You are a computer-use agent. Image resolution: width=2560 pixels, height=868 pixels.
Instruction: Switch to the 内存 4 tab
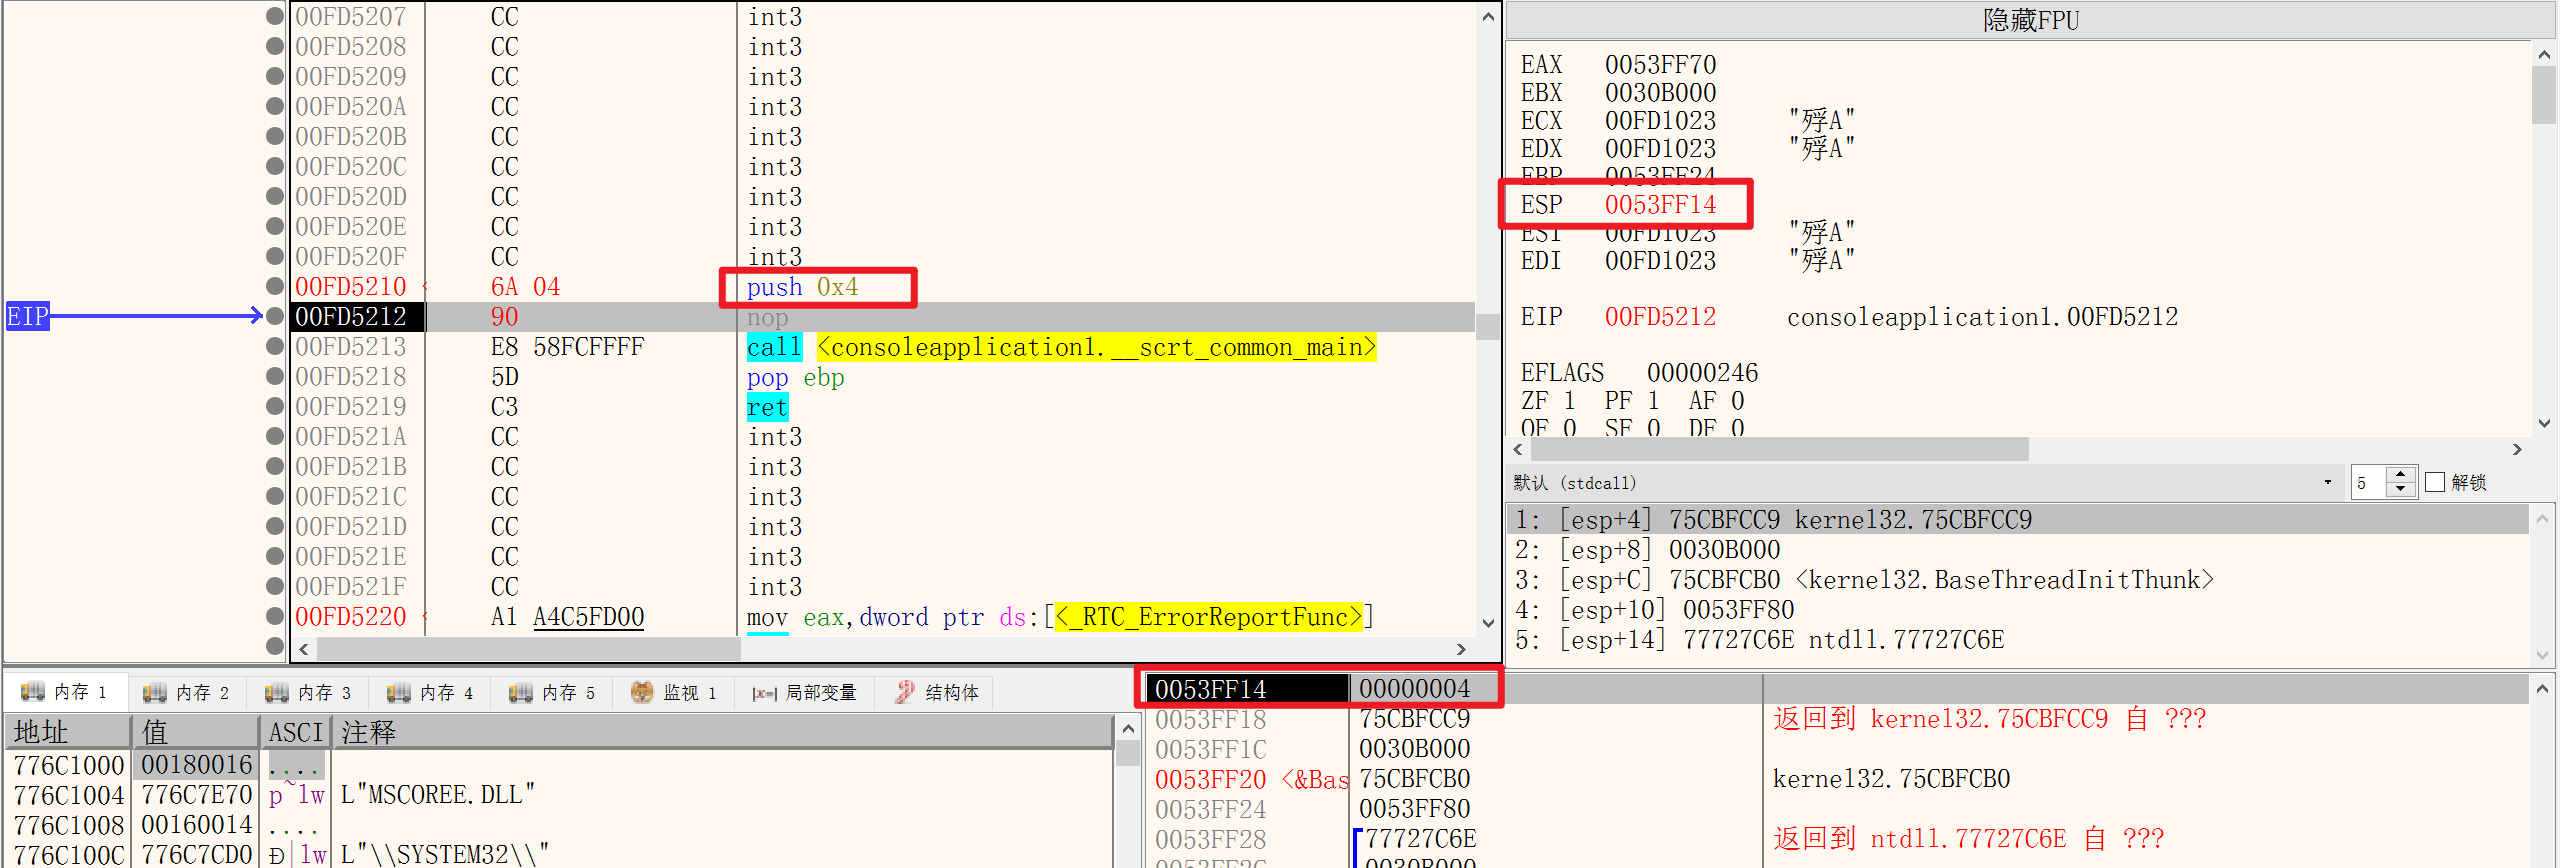pos(430,692)
